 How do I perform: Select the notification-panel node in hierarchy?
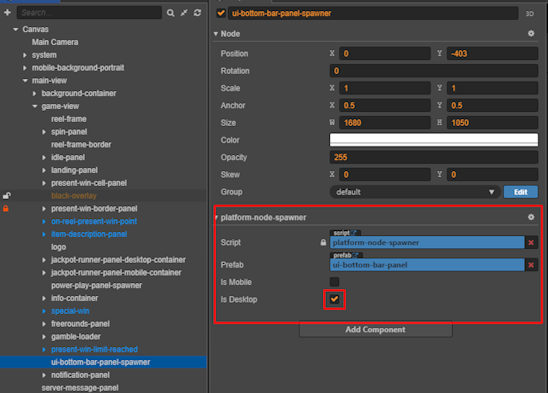pos(80,375)
